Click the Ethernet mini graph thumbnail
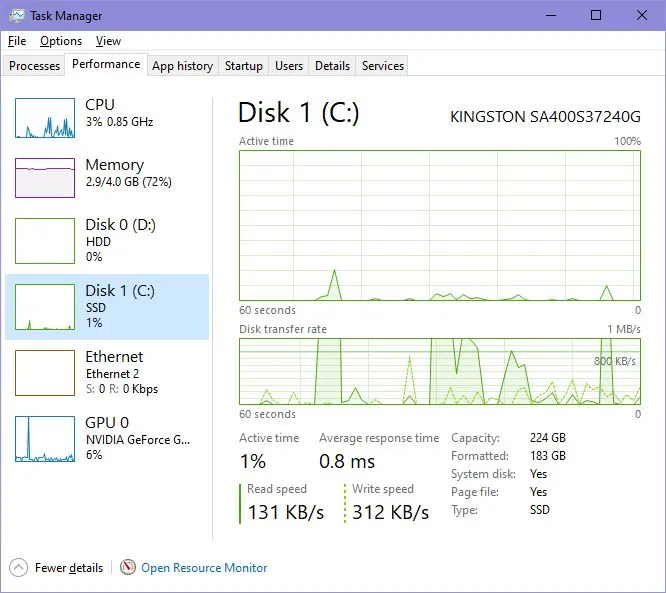 (45, 373)
